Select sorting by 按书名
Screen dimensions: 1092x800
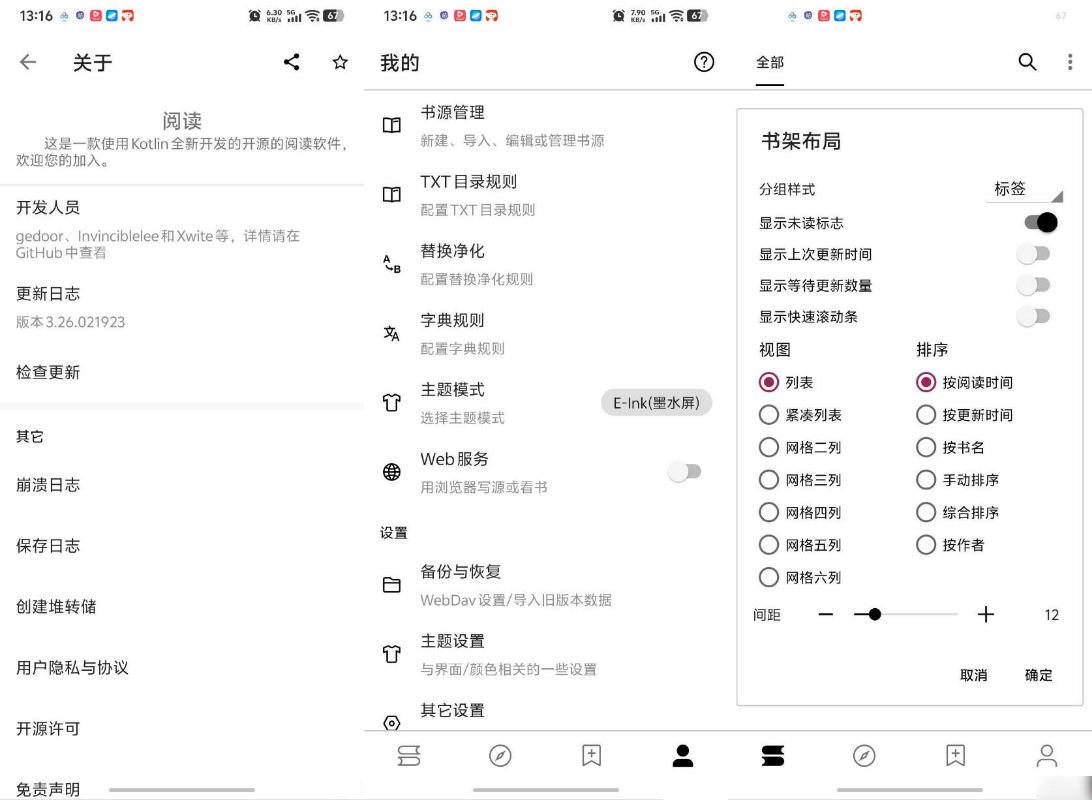click(x=926, y=447)
